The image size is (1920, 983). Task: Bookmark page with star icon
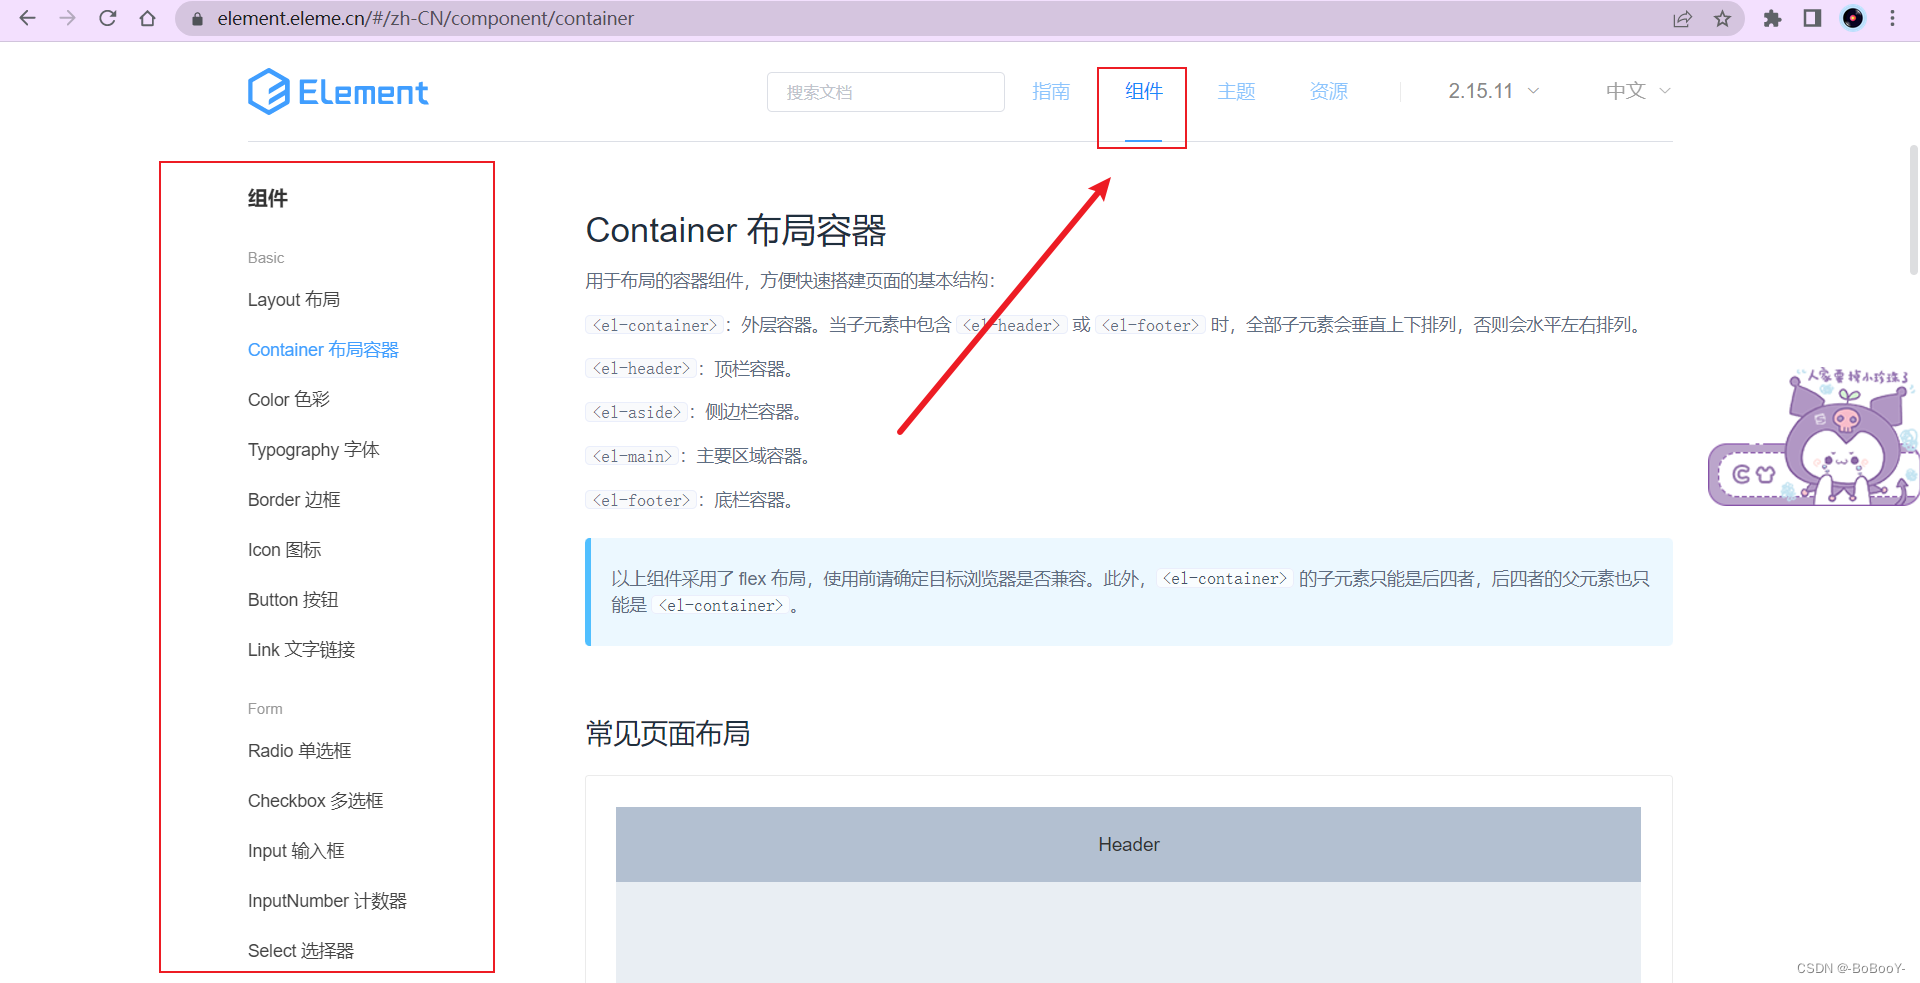1722,18
